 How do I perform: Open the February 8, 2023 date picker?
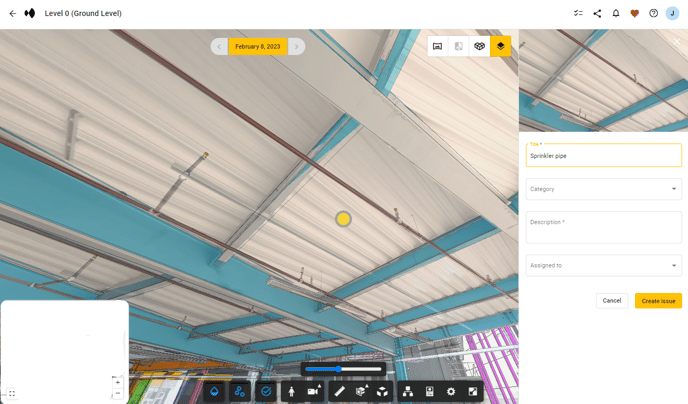click(258, 46)
